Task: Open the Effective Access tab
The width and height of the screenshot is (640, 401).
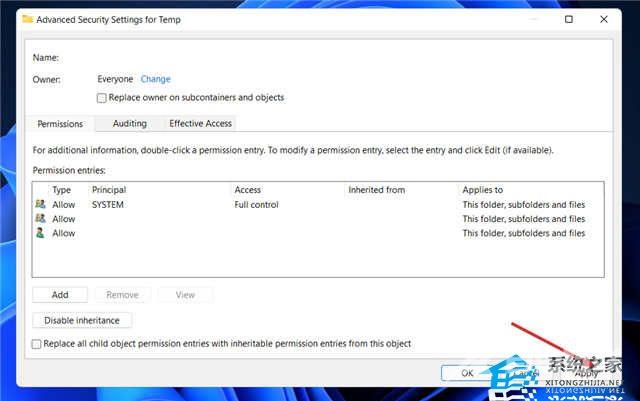Action: [200, 124]
